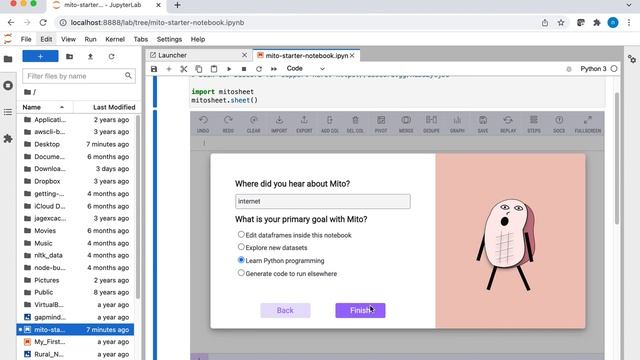Image resolution: width=640 pixels, height=360 pixels.
Task: Open the Help menu
Action: pos(198,39)
